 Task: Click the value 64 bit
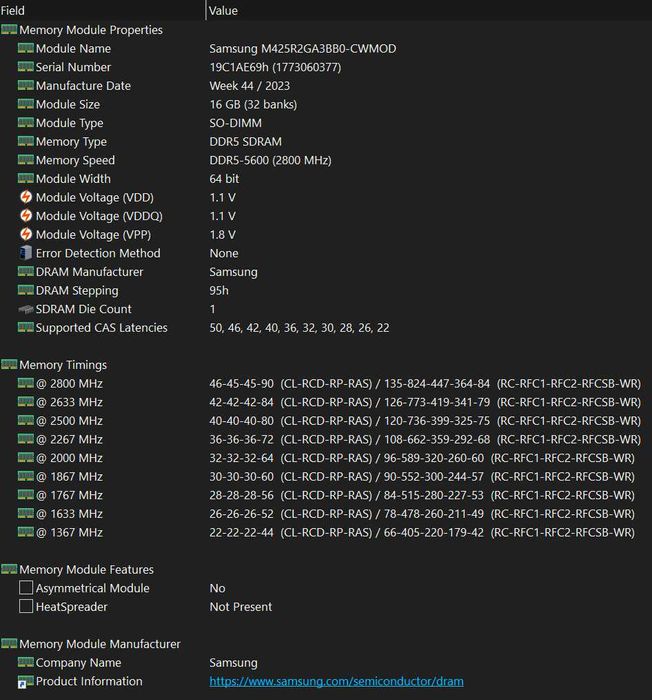224,179
